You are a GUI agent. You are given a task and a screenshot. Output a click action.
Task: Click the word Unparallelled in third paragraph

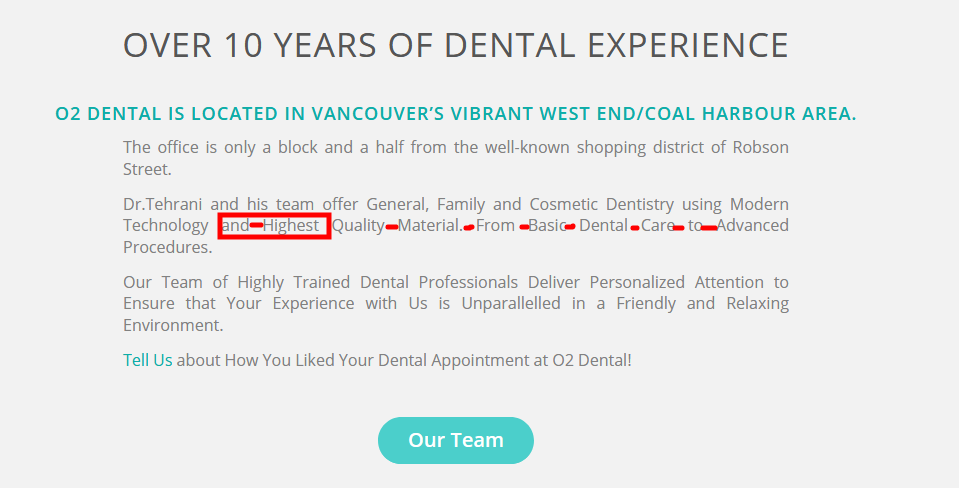click(x=511, y=303)
